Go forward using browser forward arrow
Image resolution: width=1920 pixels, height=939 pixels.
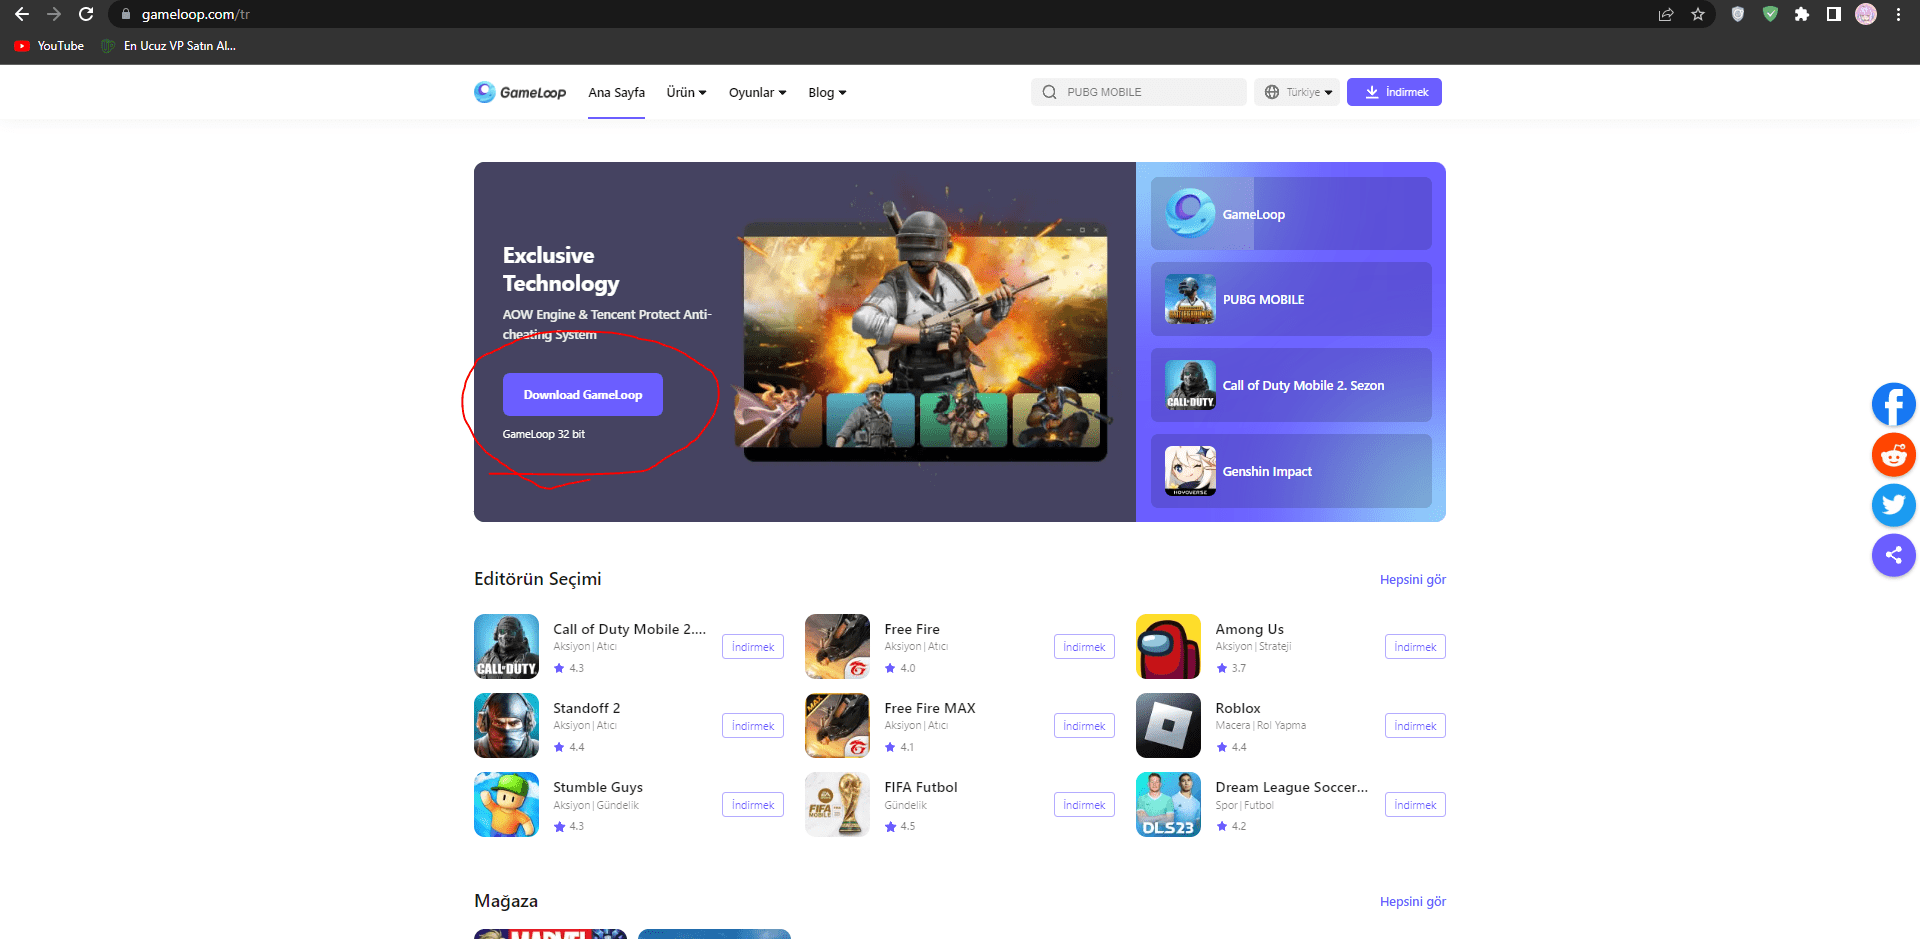[54, 14]
